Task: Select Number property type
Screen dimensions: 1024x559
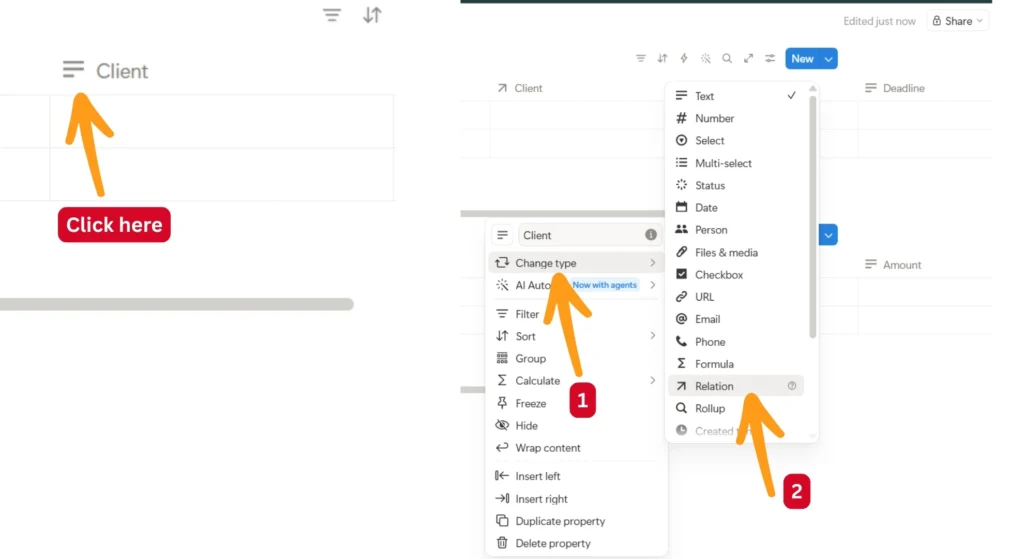Action: 736,118
